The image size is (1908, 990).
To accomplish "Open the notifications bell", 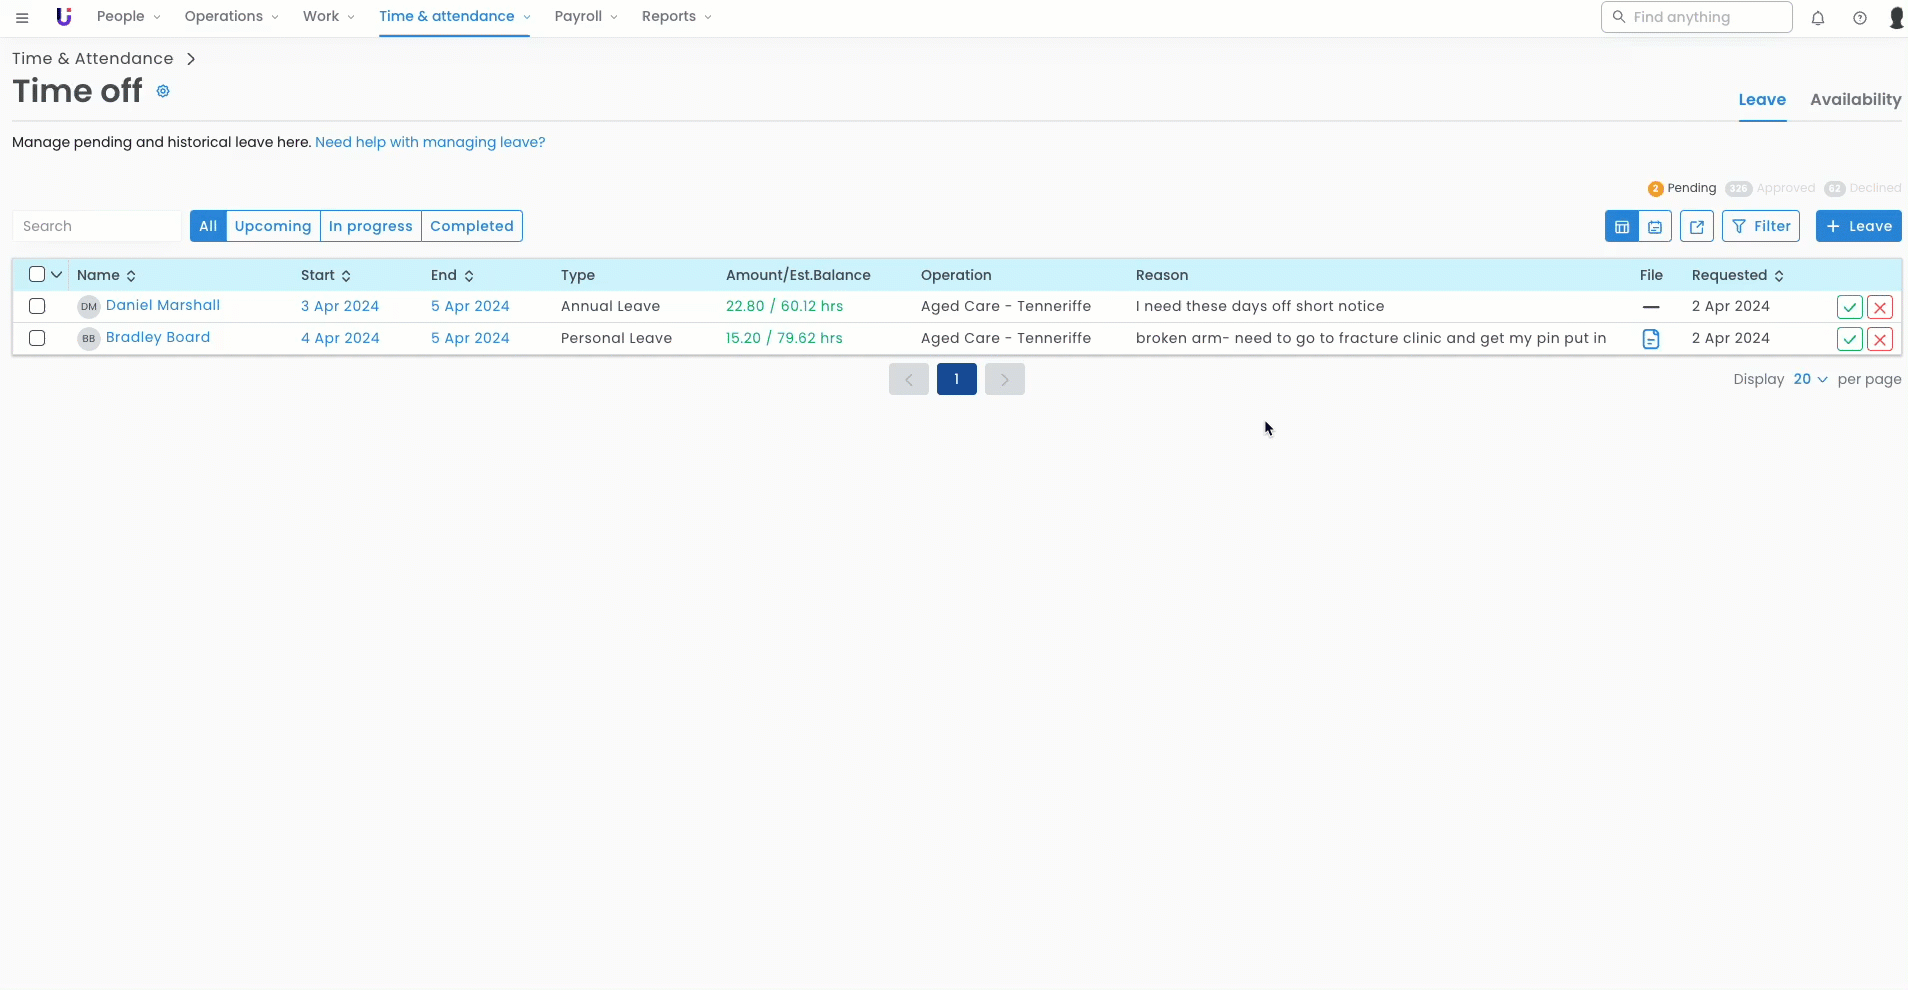I will 1818,18.
